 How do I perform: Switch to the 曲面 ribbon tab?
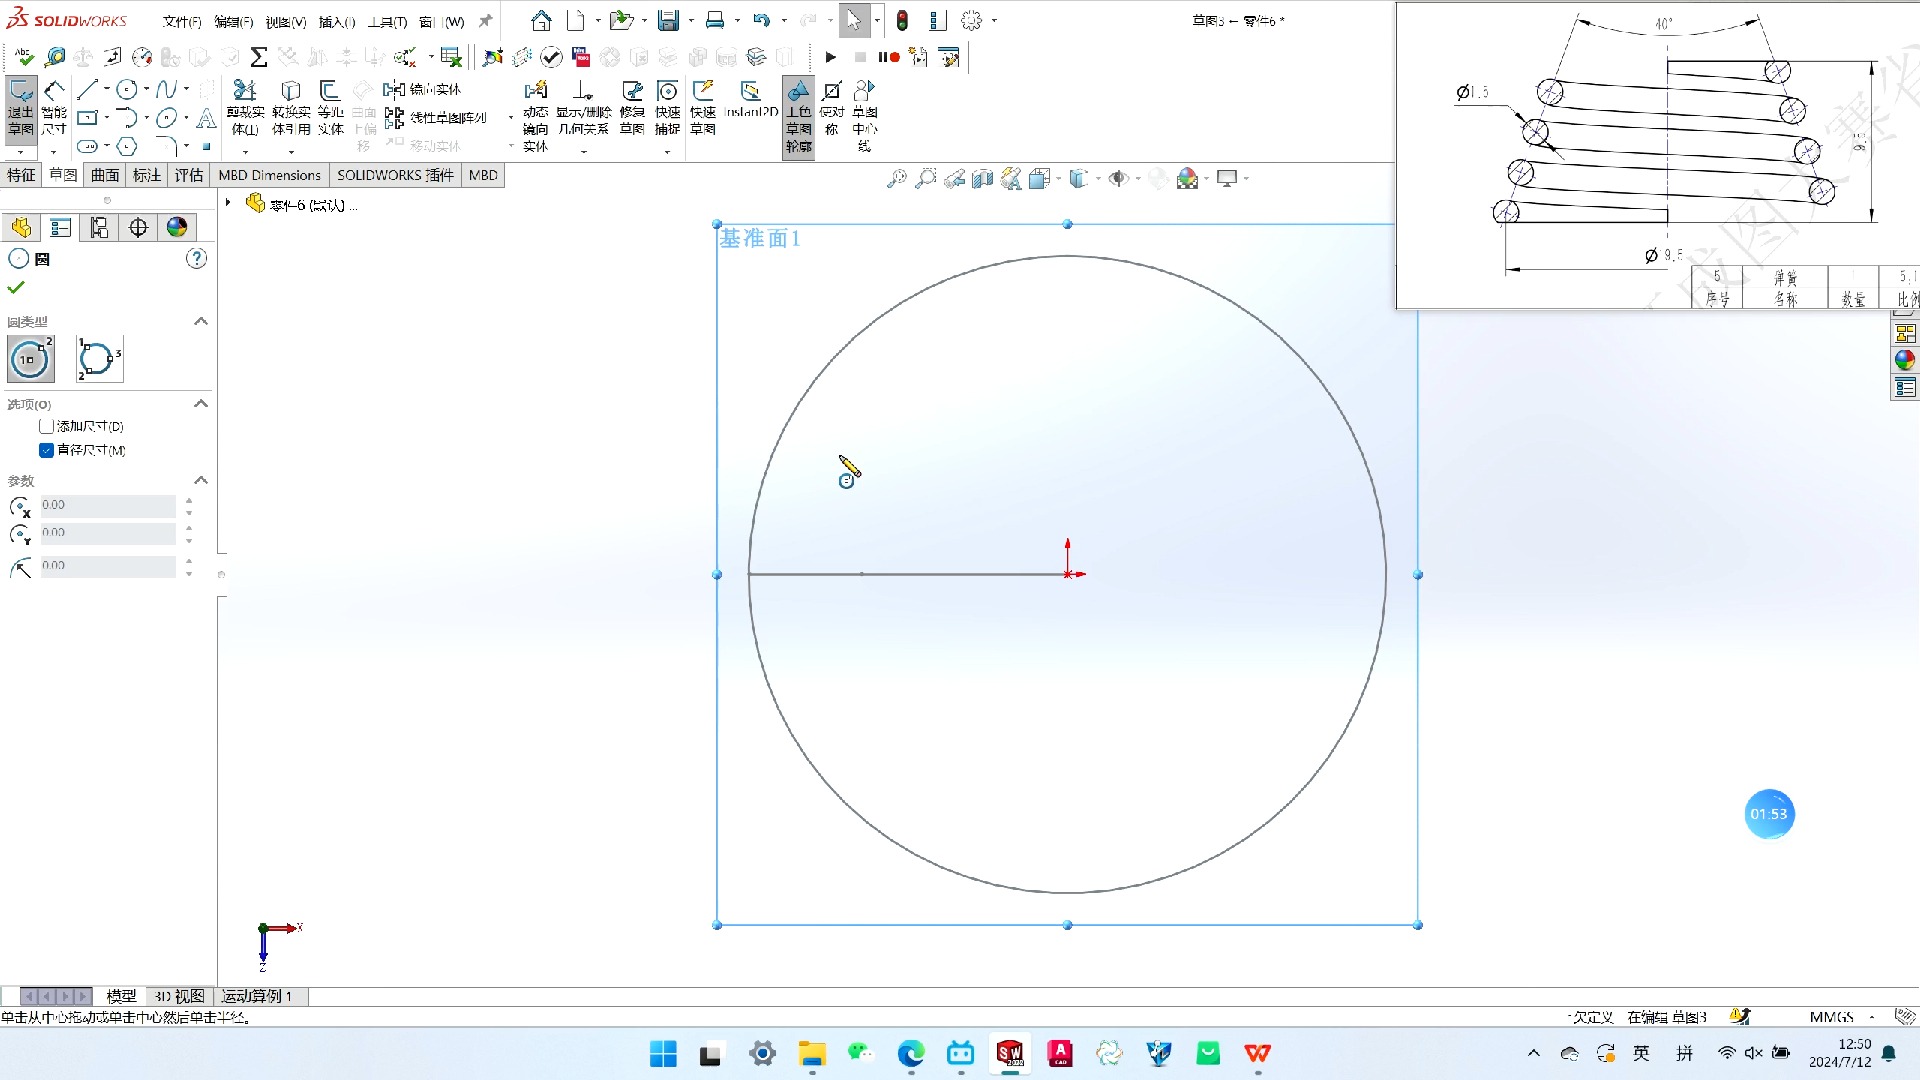(105, 175)
